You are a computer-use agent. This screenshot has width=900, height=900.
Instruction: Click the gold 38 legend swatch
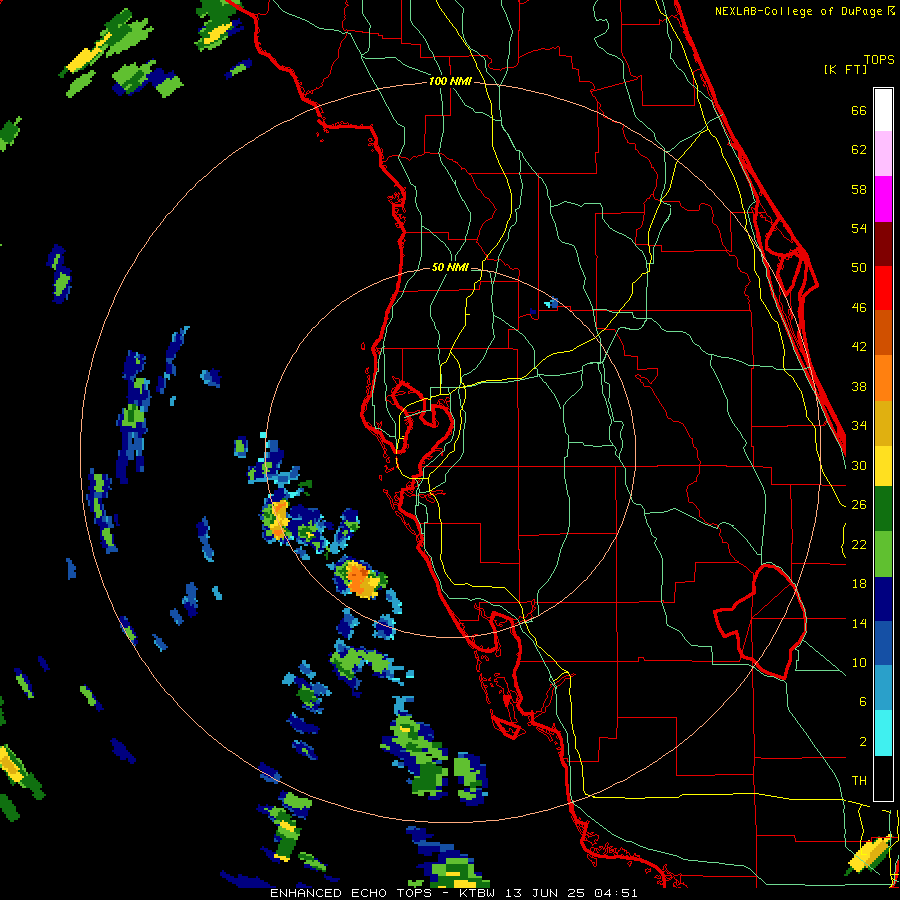point(883,423)
